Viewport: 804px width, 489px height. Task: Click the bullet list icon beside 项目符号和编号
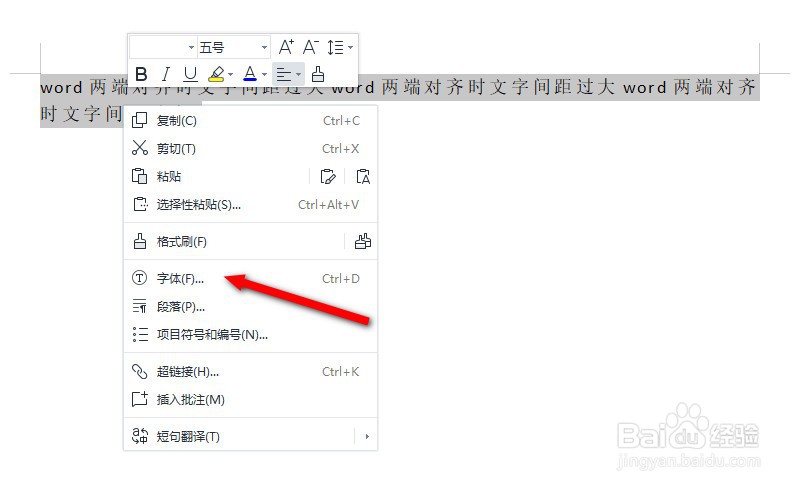[x=140, y=334]
